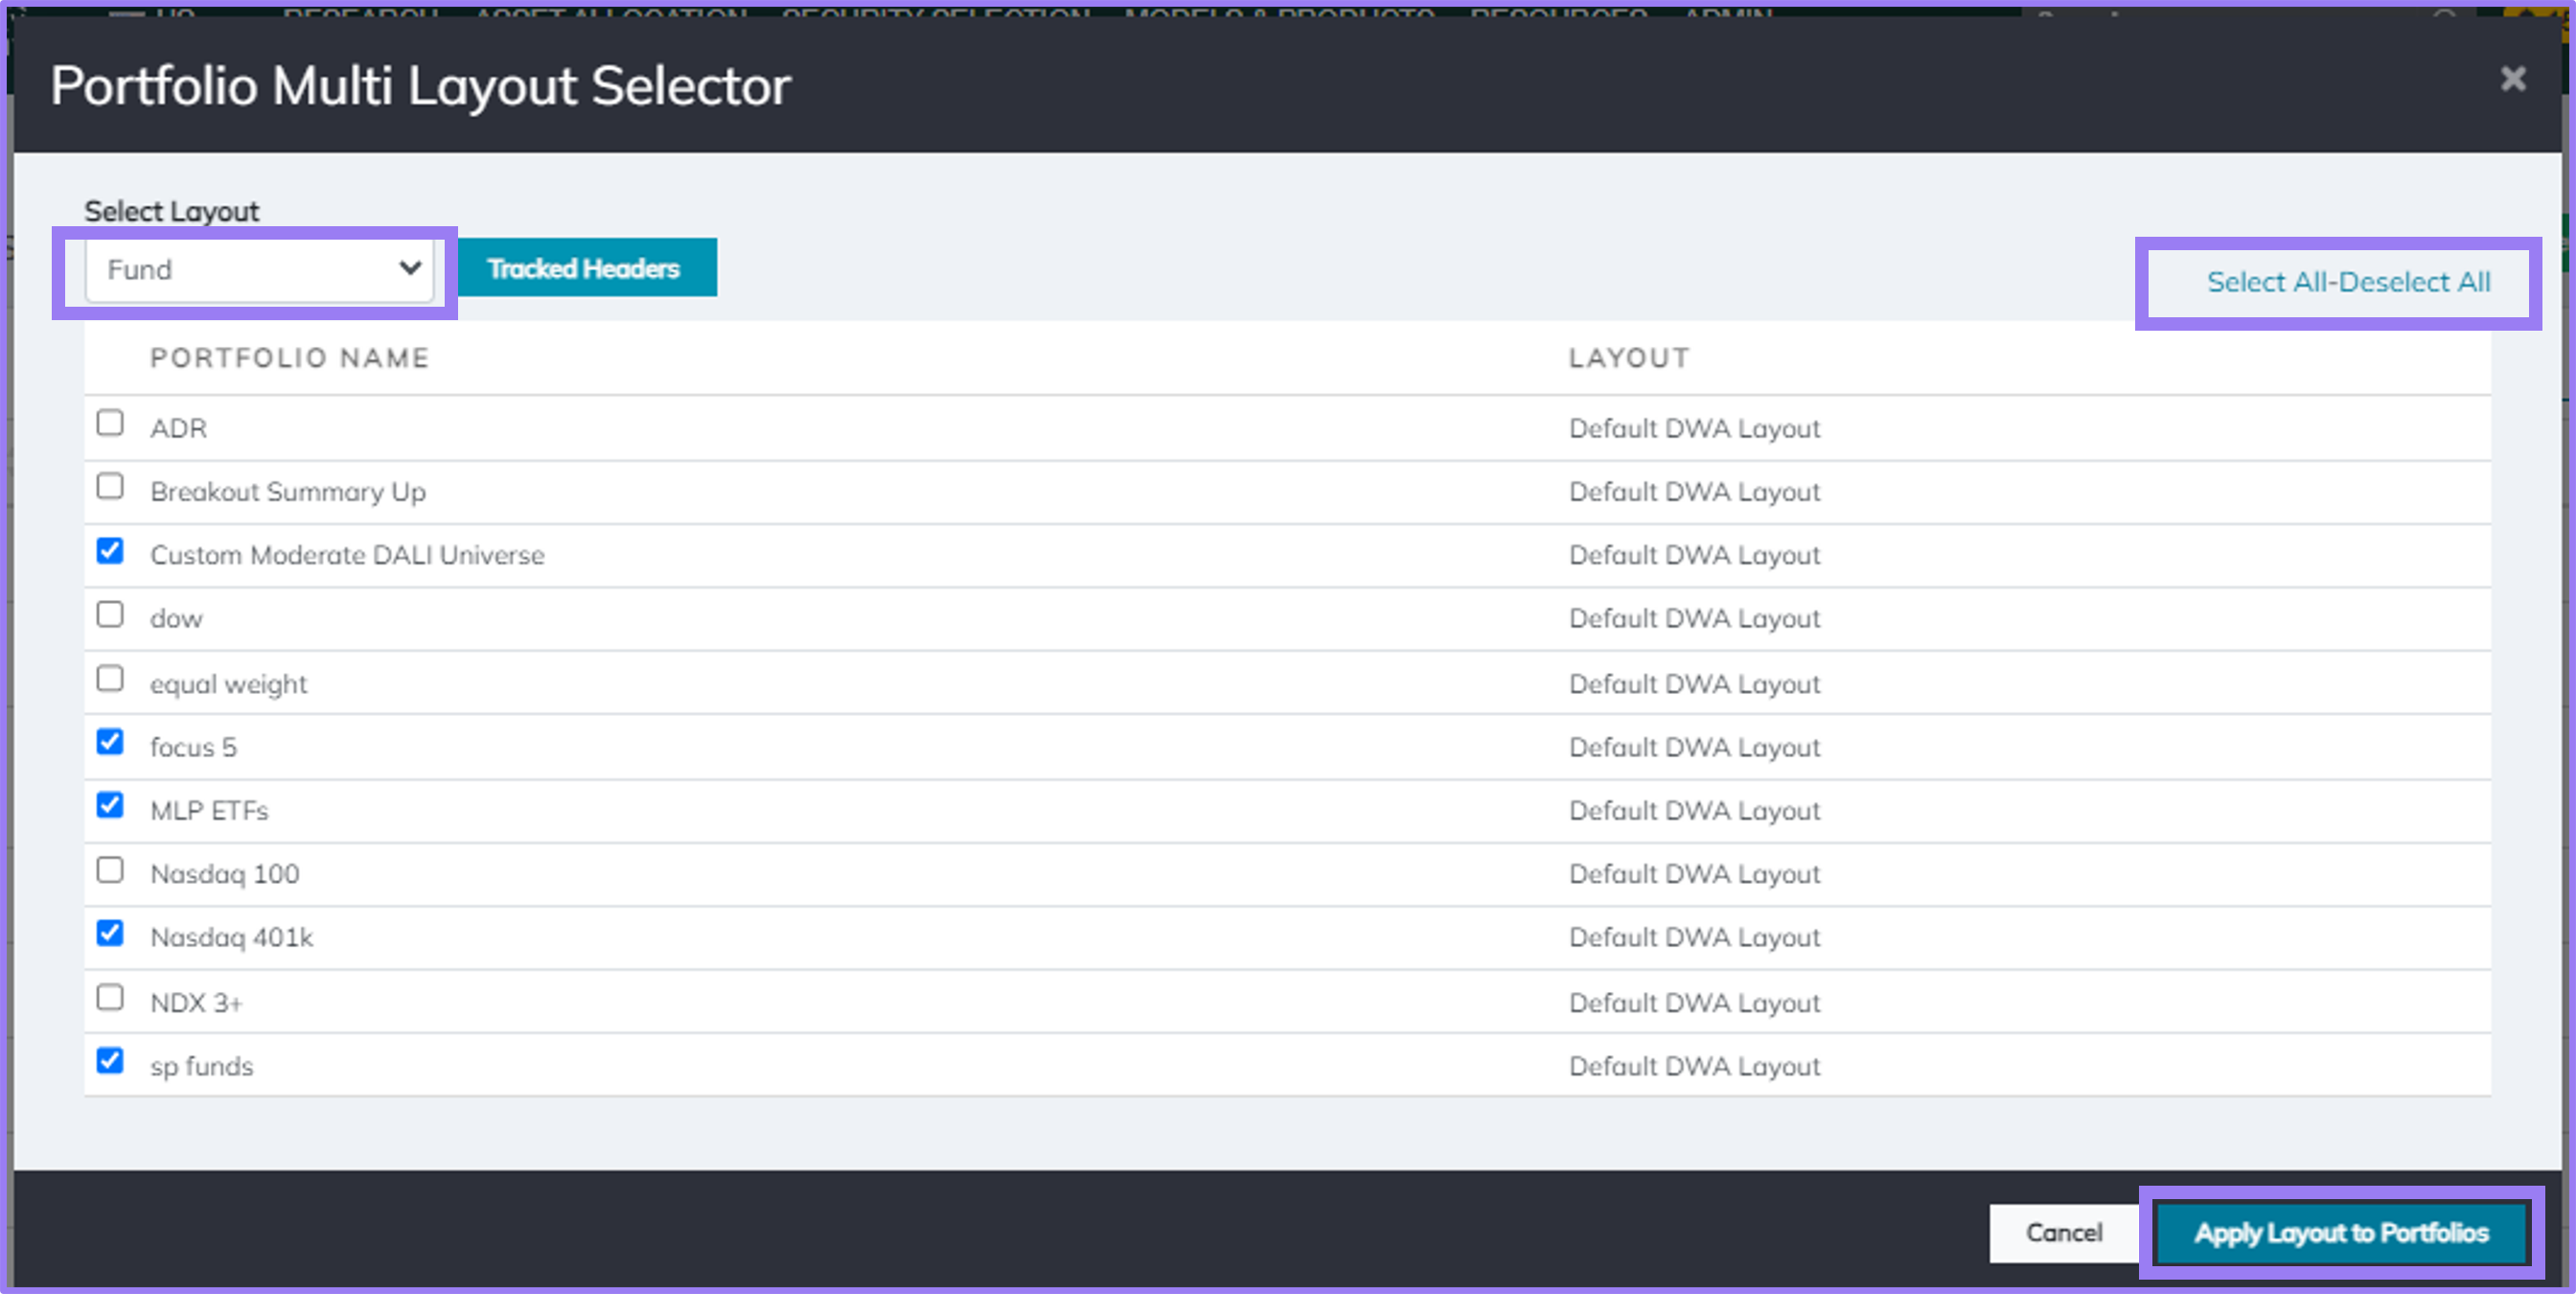Open the Select Layout dropdown showing Fund

[260, 269]
